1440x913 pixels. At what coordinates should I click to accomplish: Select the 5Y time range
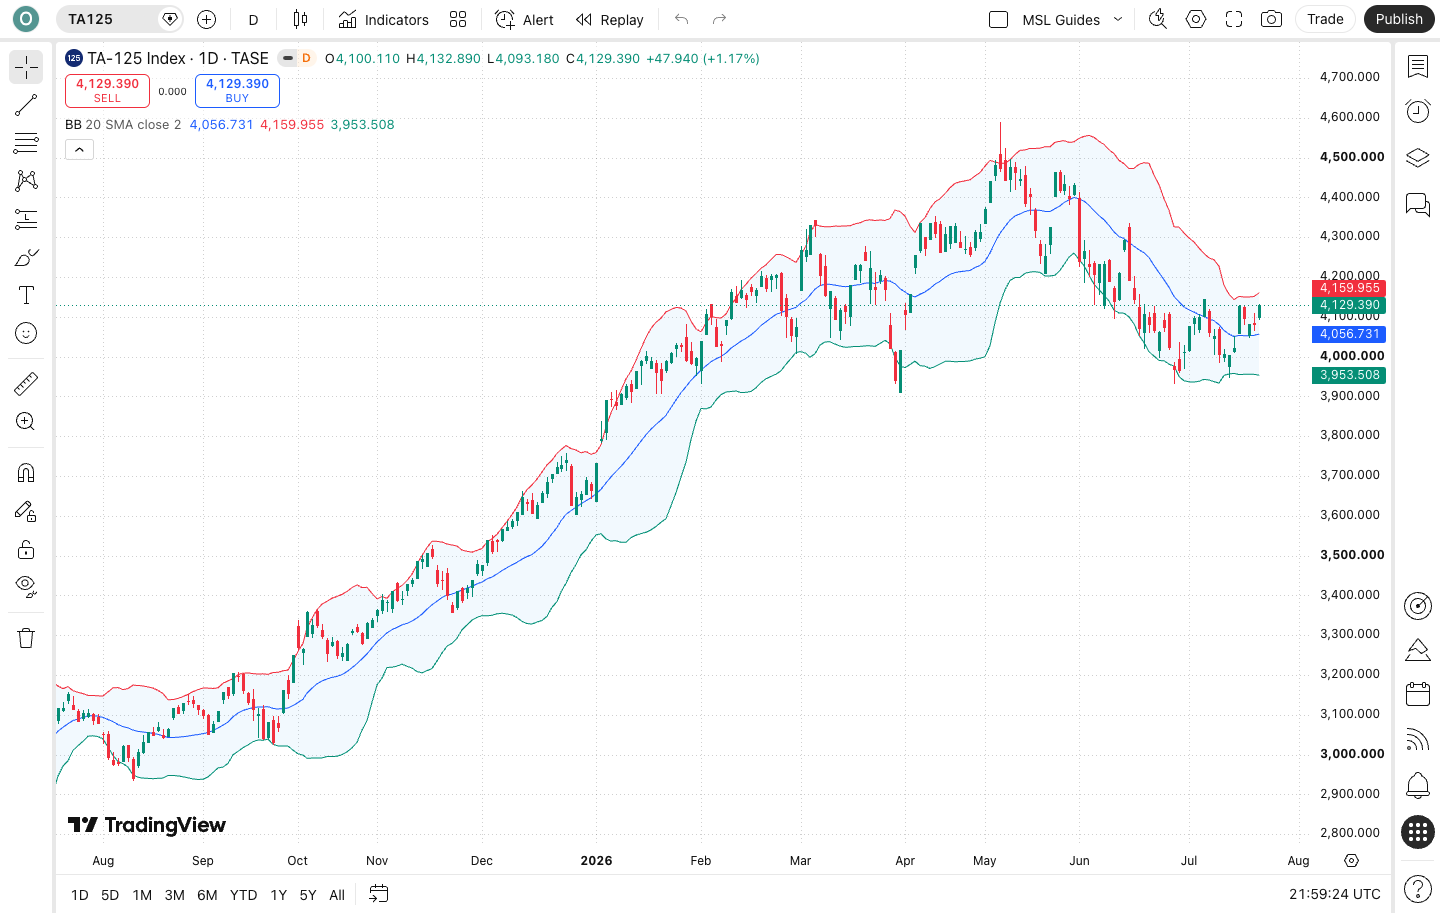click(308, 895)
